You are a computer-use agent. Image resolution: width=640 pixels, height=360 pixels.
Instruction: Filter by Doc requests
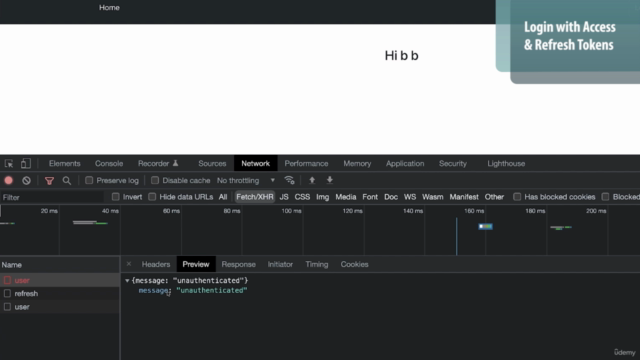click(391, 197)
